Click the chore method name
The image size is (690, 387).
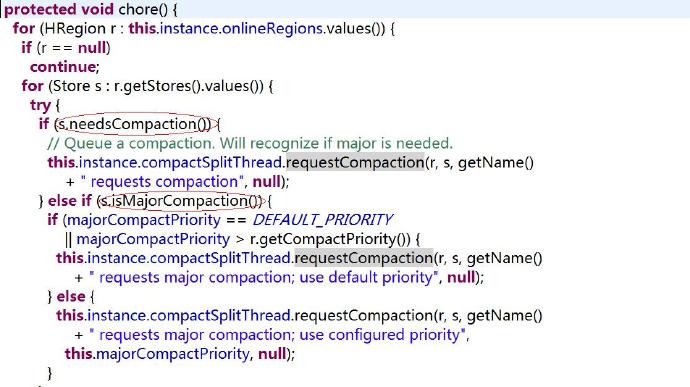click(x=138, y=9)
